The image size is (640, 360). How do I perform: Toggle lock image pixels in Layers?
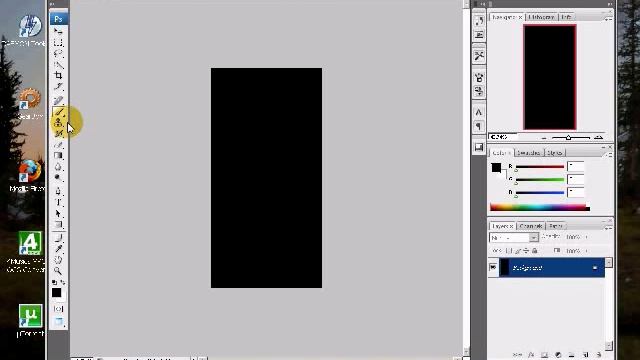[517, 251]
